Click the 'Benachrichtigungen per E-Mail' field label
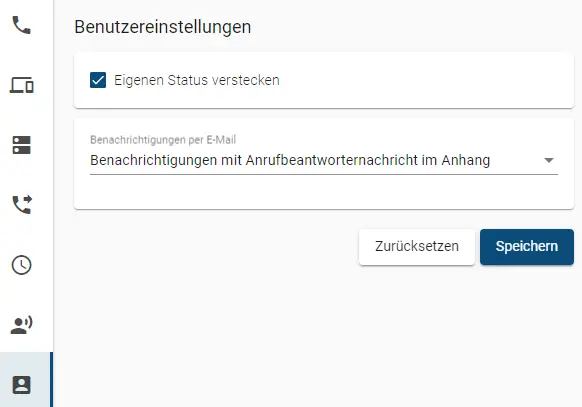Image resolution: width=582 pixels, height=407 pixels. (163, 140)
